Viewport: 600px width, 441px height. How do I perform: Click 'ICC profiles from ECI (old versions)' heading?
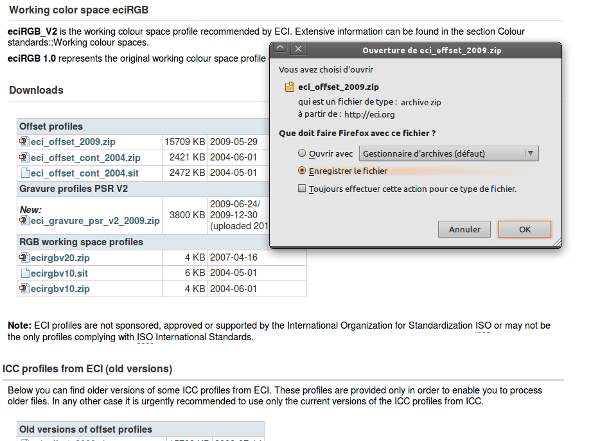[x=87, y=369]
